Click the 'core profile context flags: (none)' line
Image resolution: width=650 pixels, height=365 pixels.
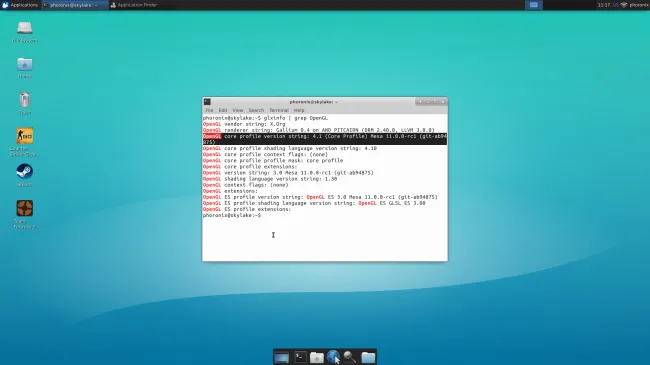click(x=265, y=154)
